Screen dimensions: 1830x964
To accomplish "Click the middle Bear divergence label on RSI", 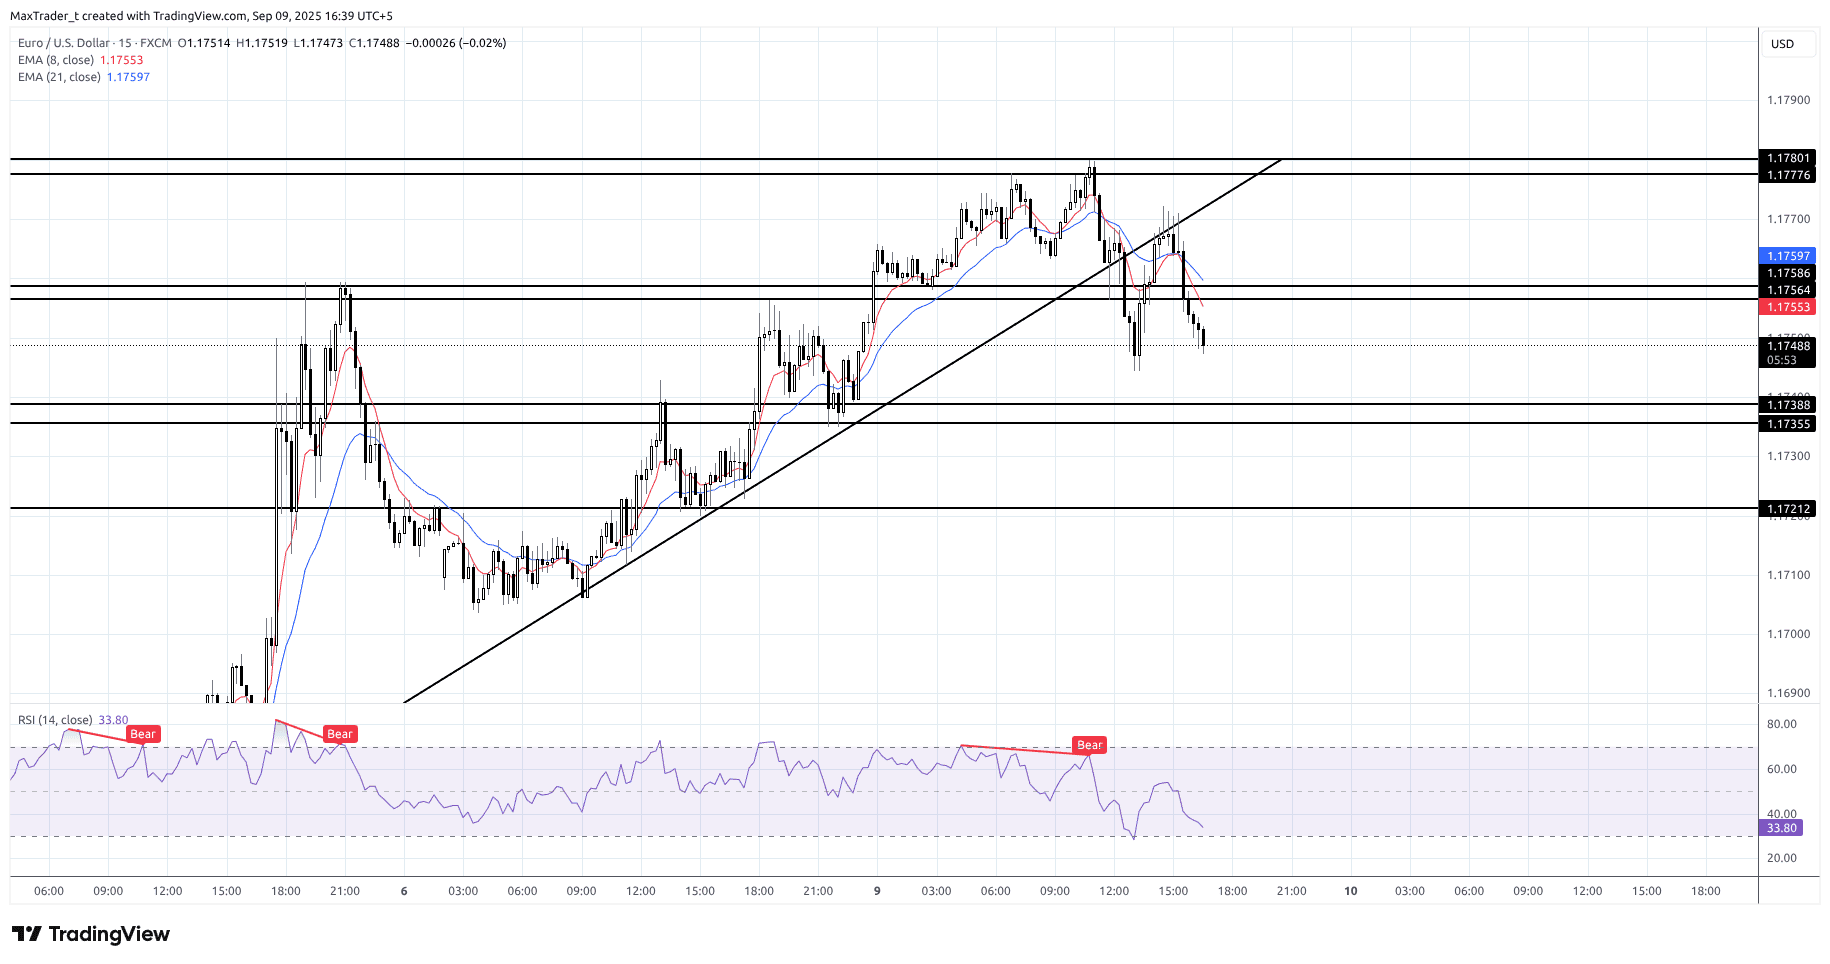I will [340, 734].
